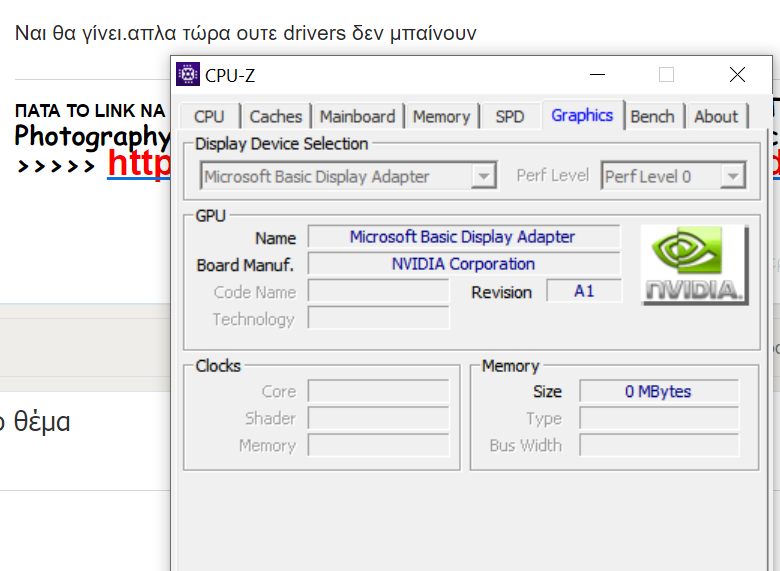The image size is (780, 571).
Task: Click the CPU-Z app icon in title bar
Action: tap(188, 74)
